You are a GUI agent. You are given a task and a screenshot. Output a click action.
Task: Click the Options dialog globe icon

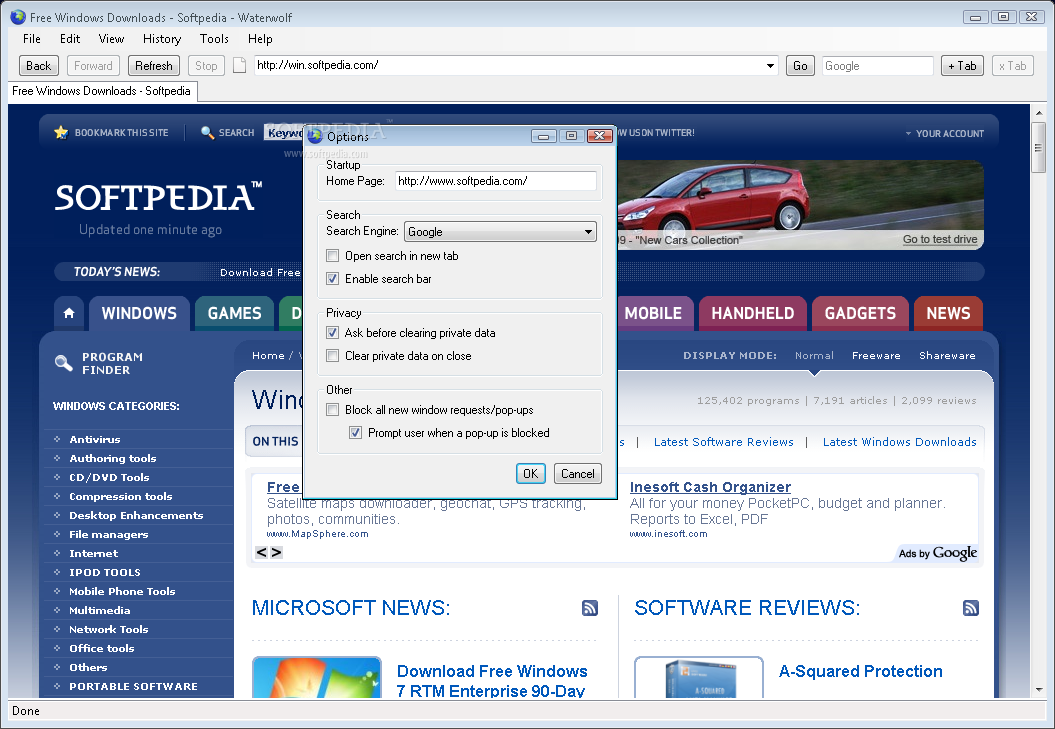[315, 136]
